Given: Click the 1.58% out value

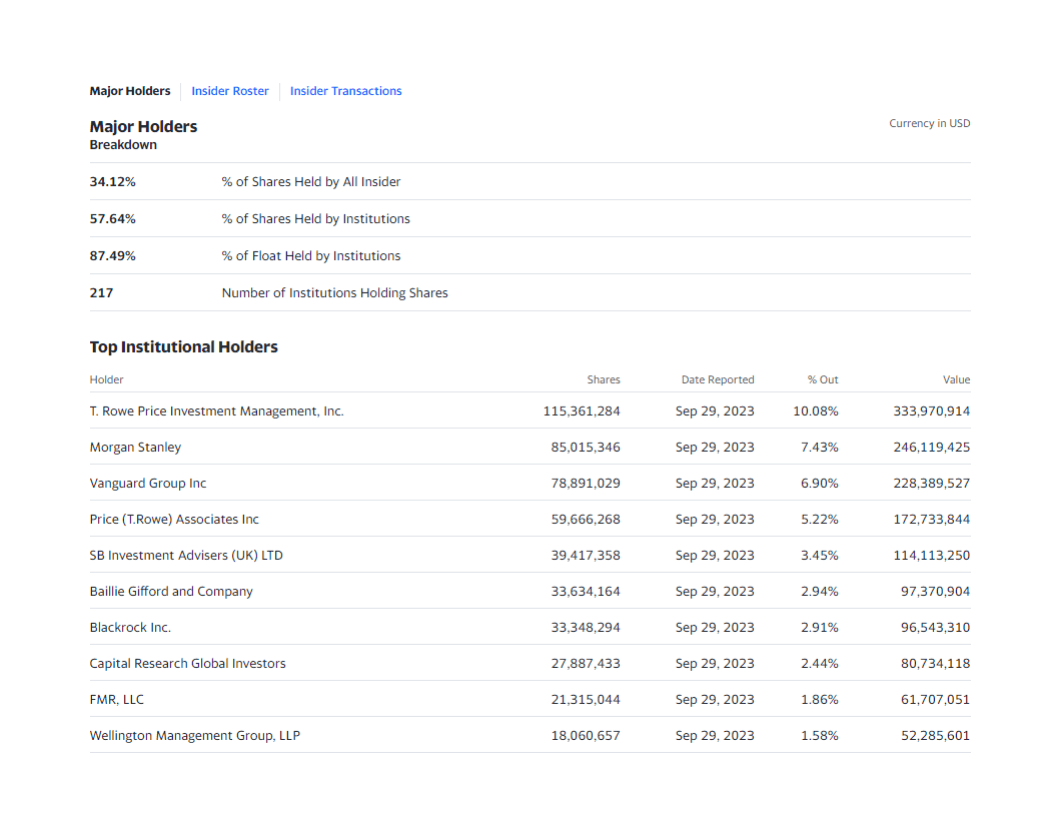Looking at the screenshot, I should [820, 735].
